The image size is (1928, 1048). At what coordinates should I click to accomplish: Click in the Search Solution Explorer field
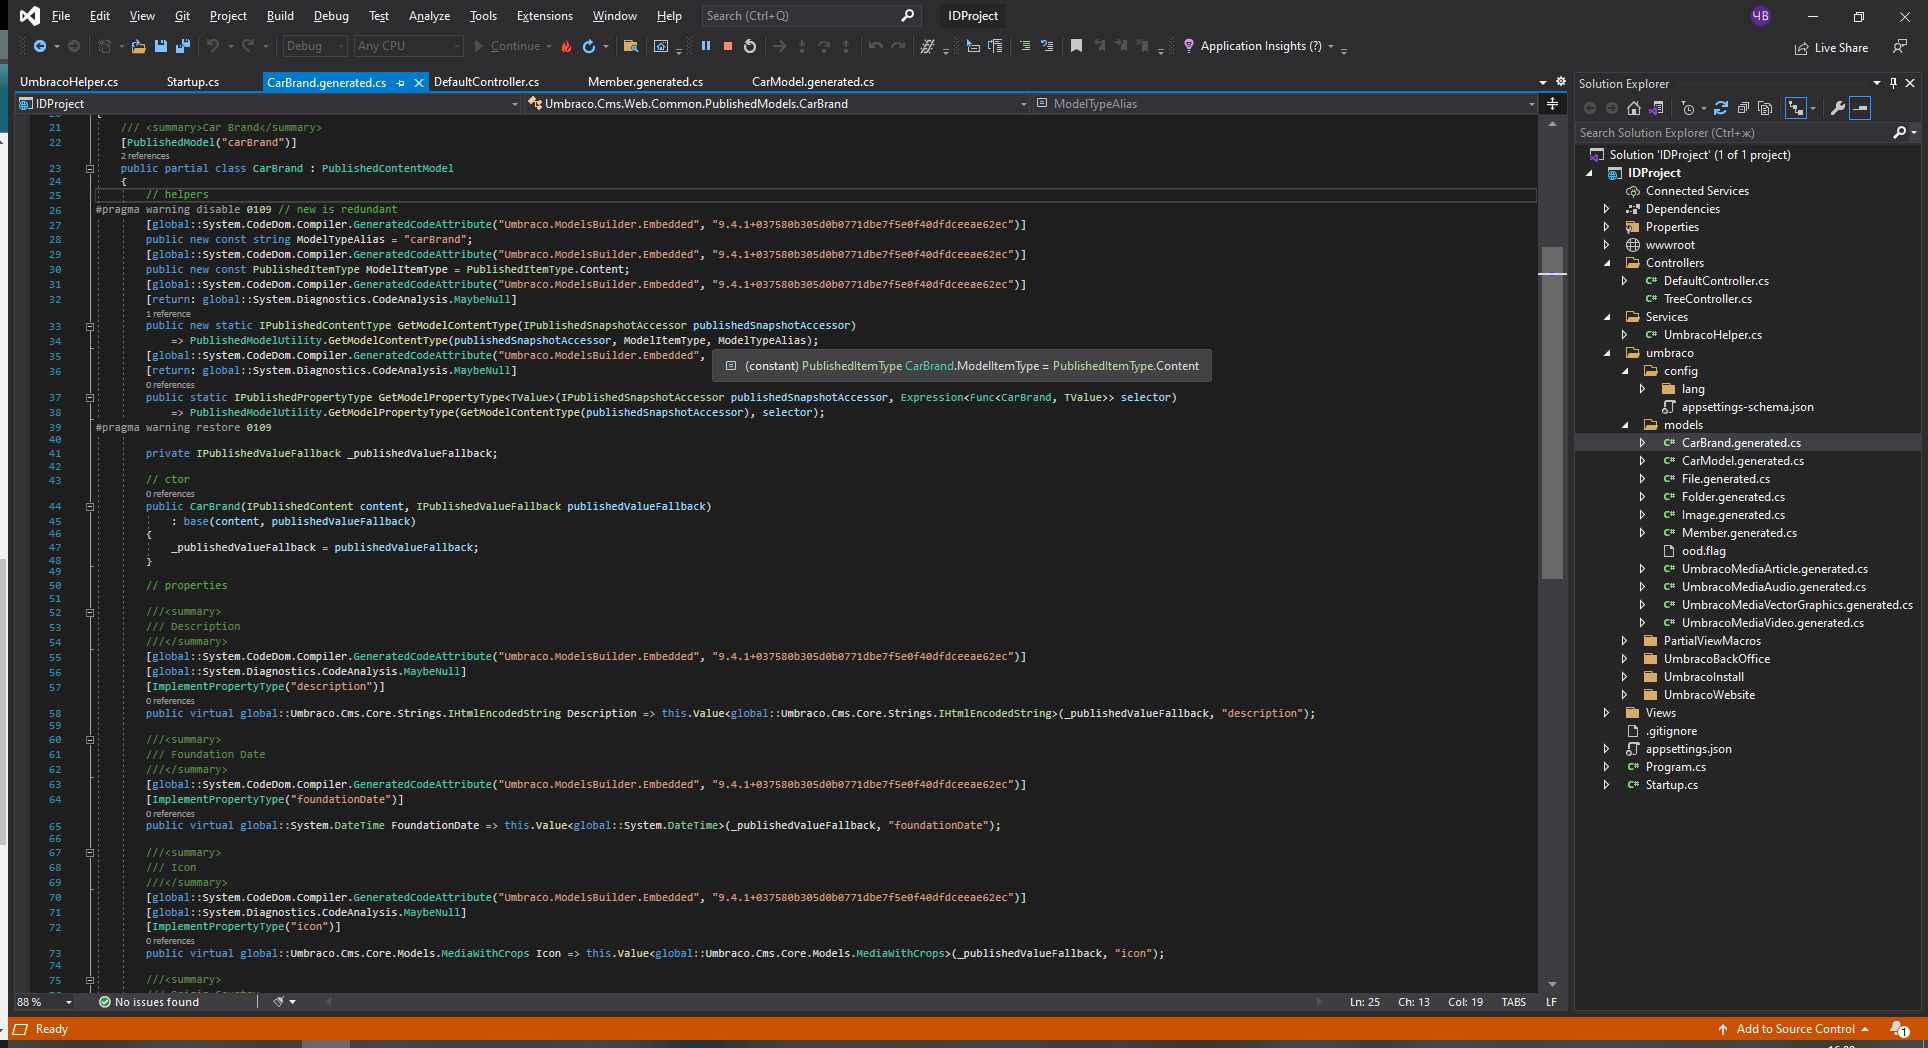tap(1734, 133)
